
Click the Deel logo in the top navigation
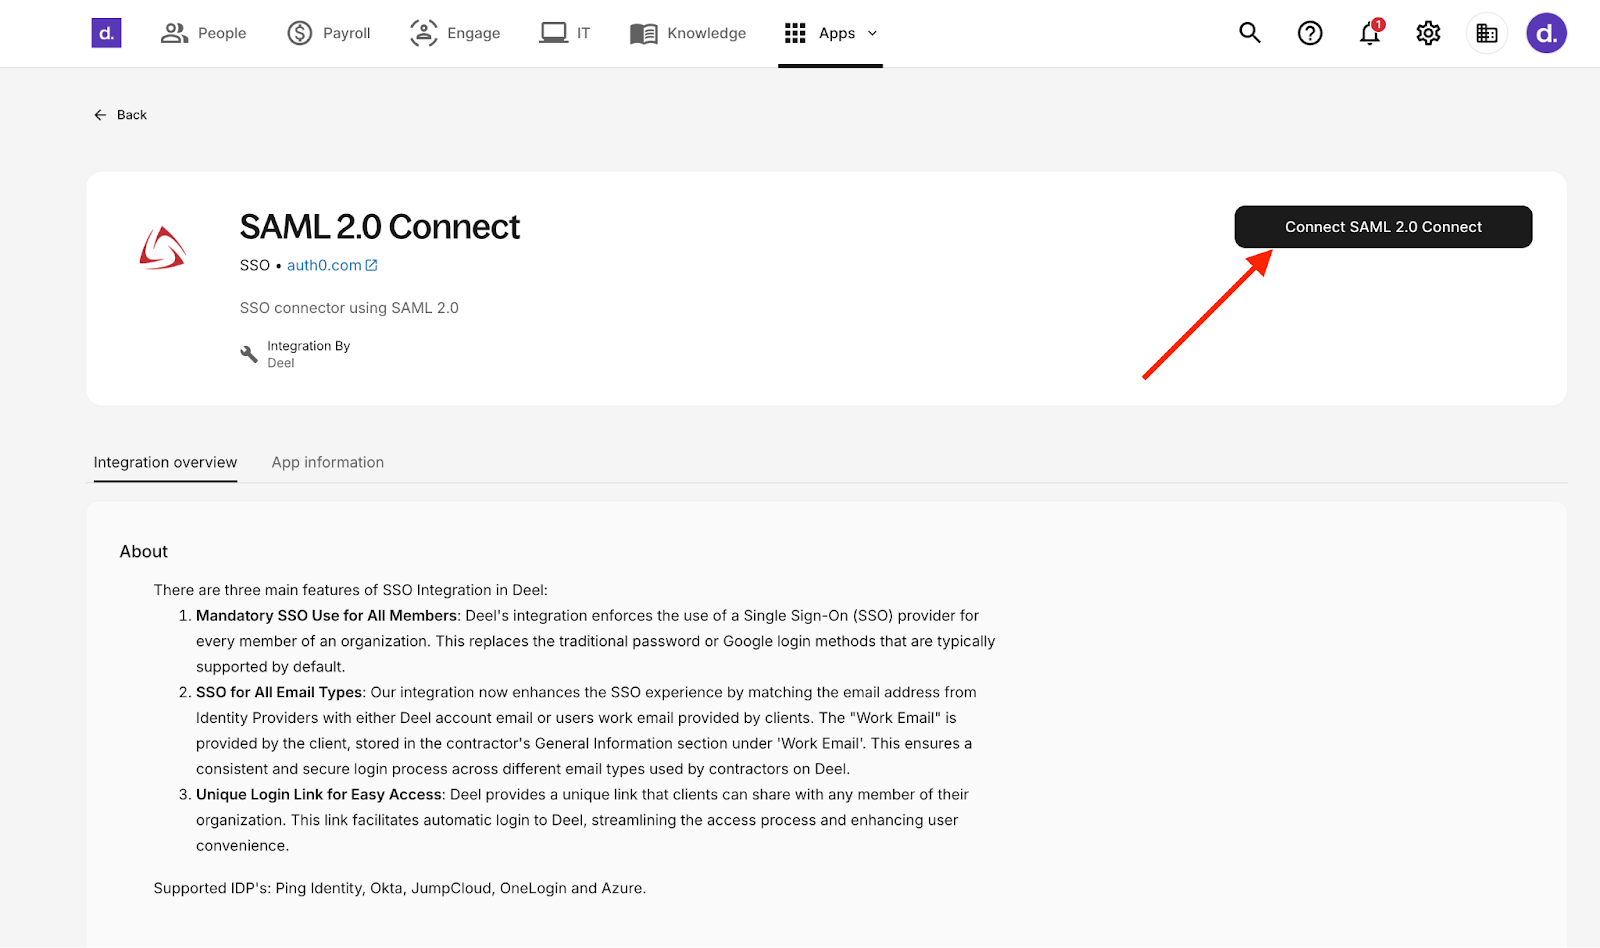(x=106, y=33)
